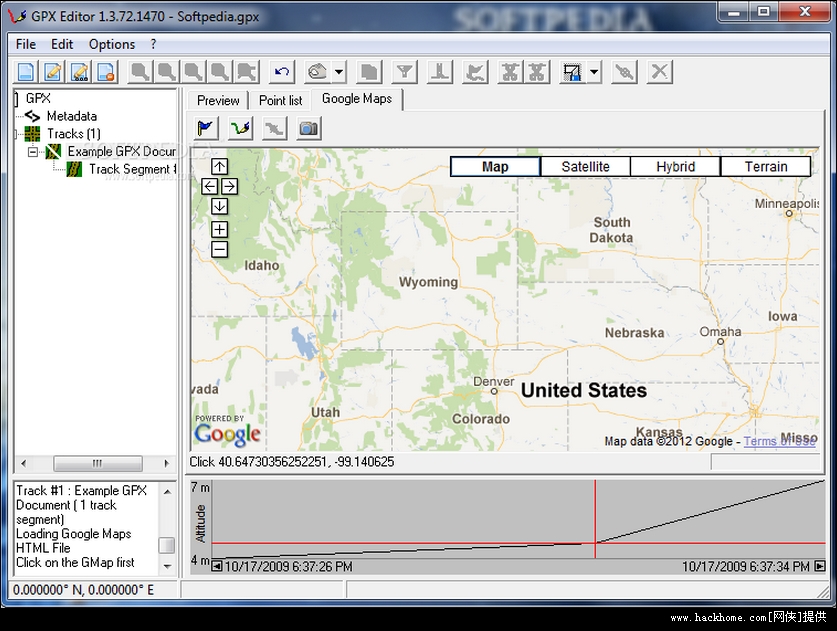Click the copy pages toolbar icon
Image resolution: width=837 pixels, height=631 pixels.
point(369,72)
